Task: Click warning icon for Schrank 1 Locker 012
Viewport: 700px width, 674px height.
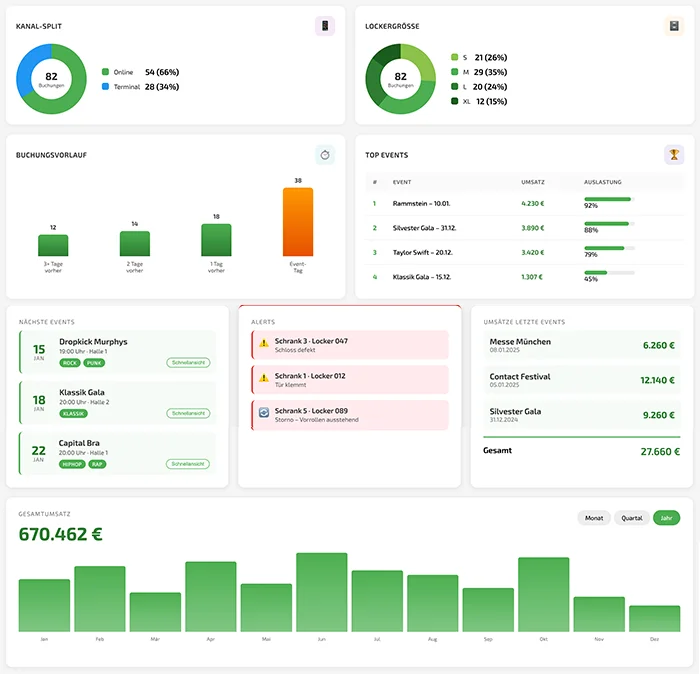Action: [x=264, y=378]
